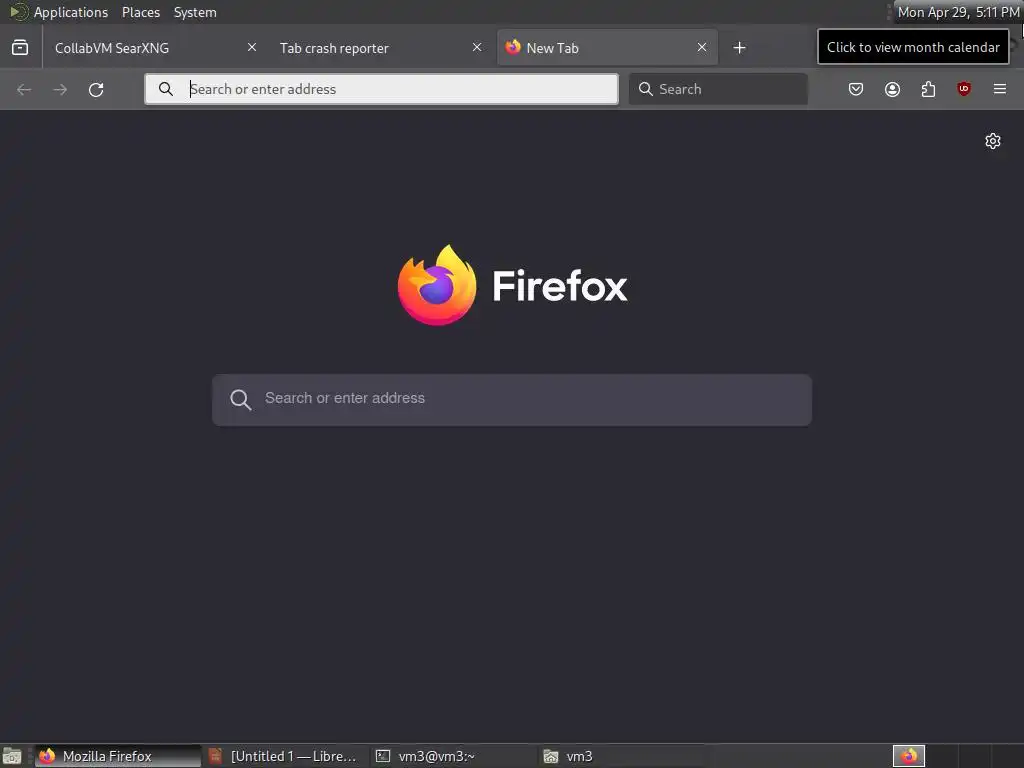Switch to the vm3@vm3 terminal window
The height and width of the screenshot is (768, 1024).
coord(453,756)
